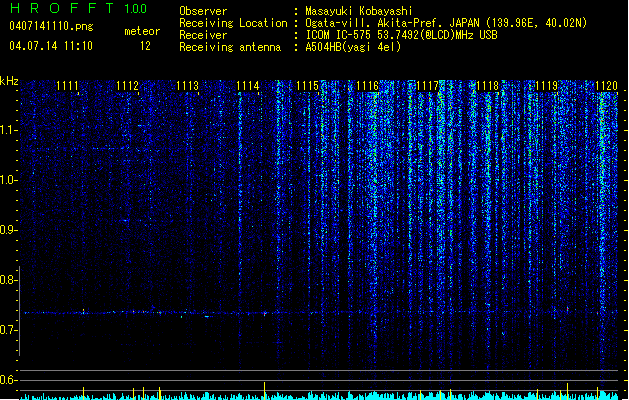Click the 1115 time marker

(307, 86)
